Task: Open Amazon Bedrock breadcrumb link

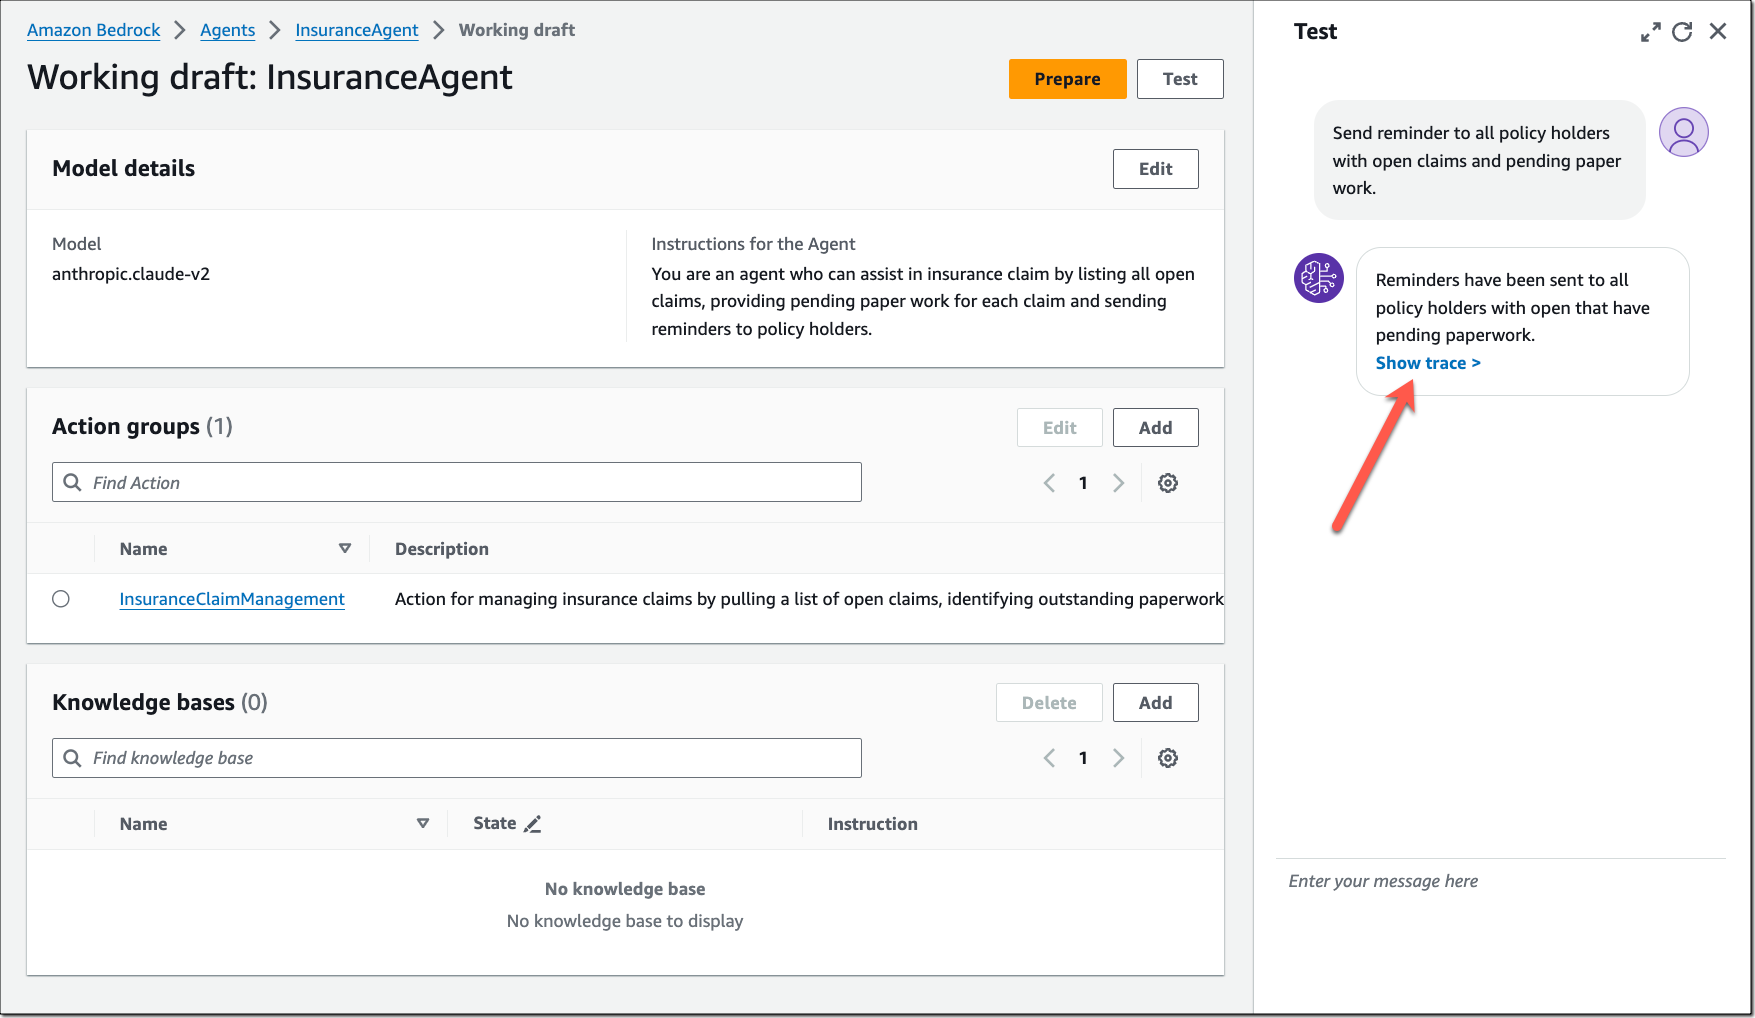Action: click(x=93, y=30)
